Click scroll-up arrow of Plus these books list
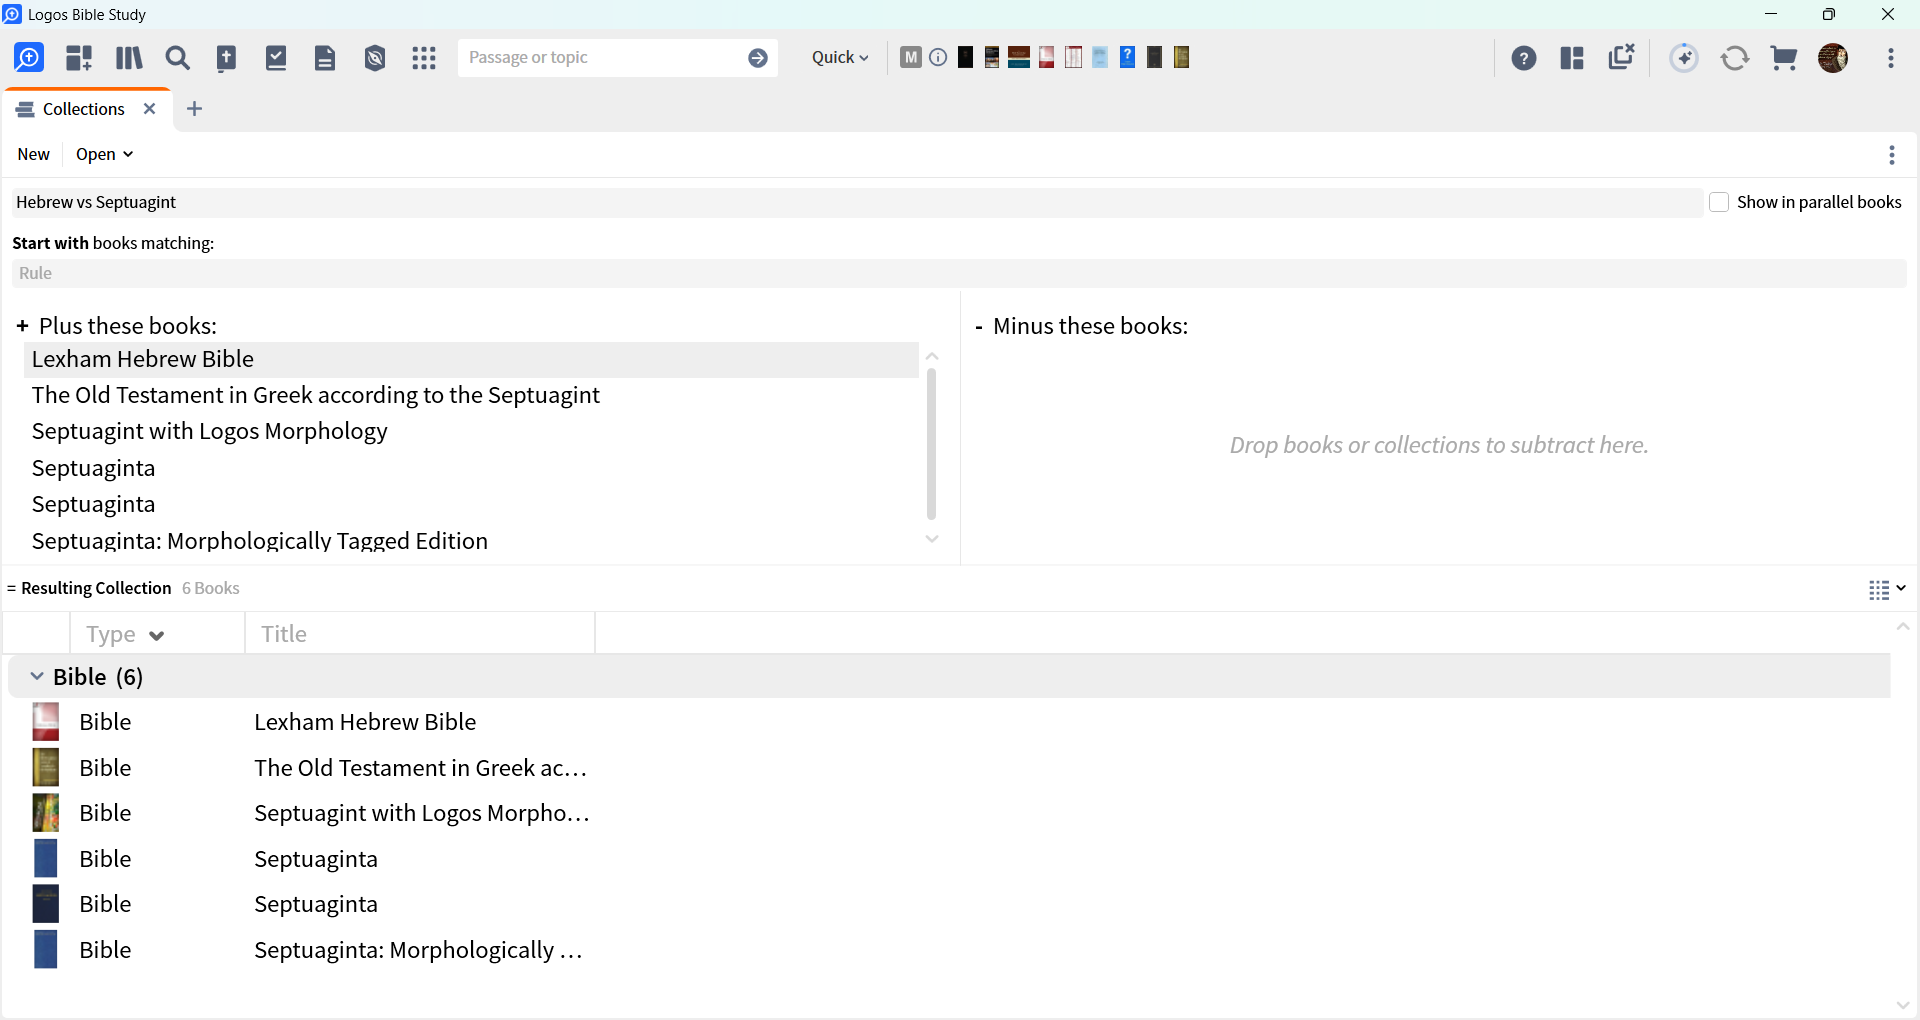 [x=932, y=357]
